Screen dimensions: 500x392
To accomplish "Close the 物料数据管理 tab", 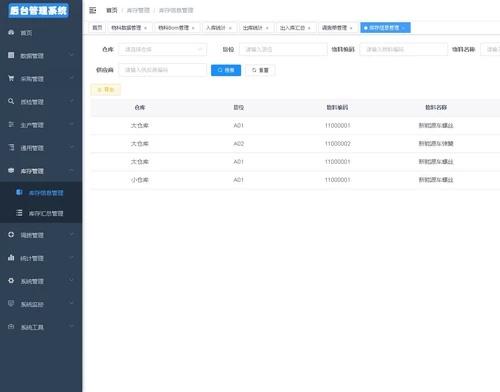I will [145, 28].
